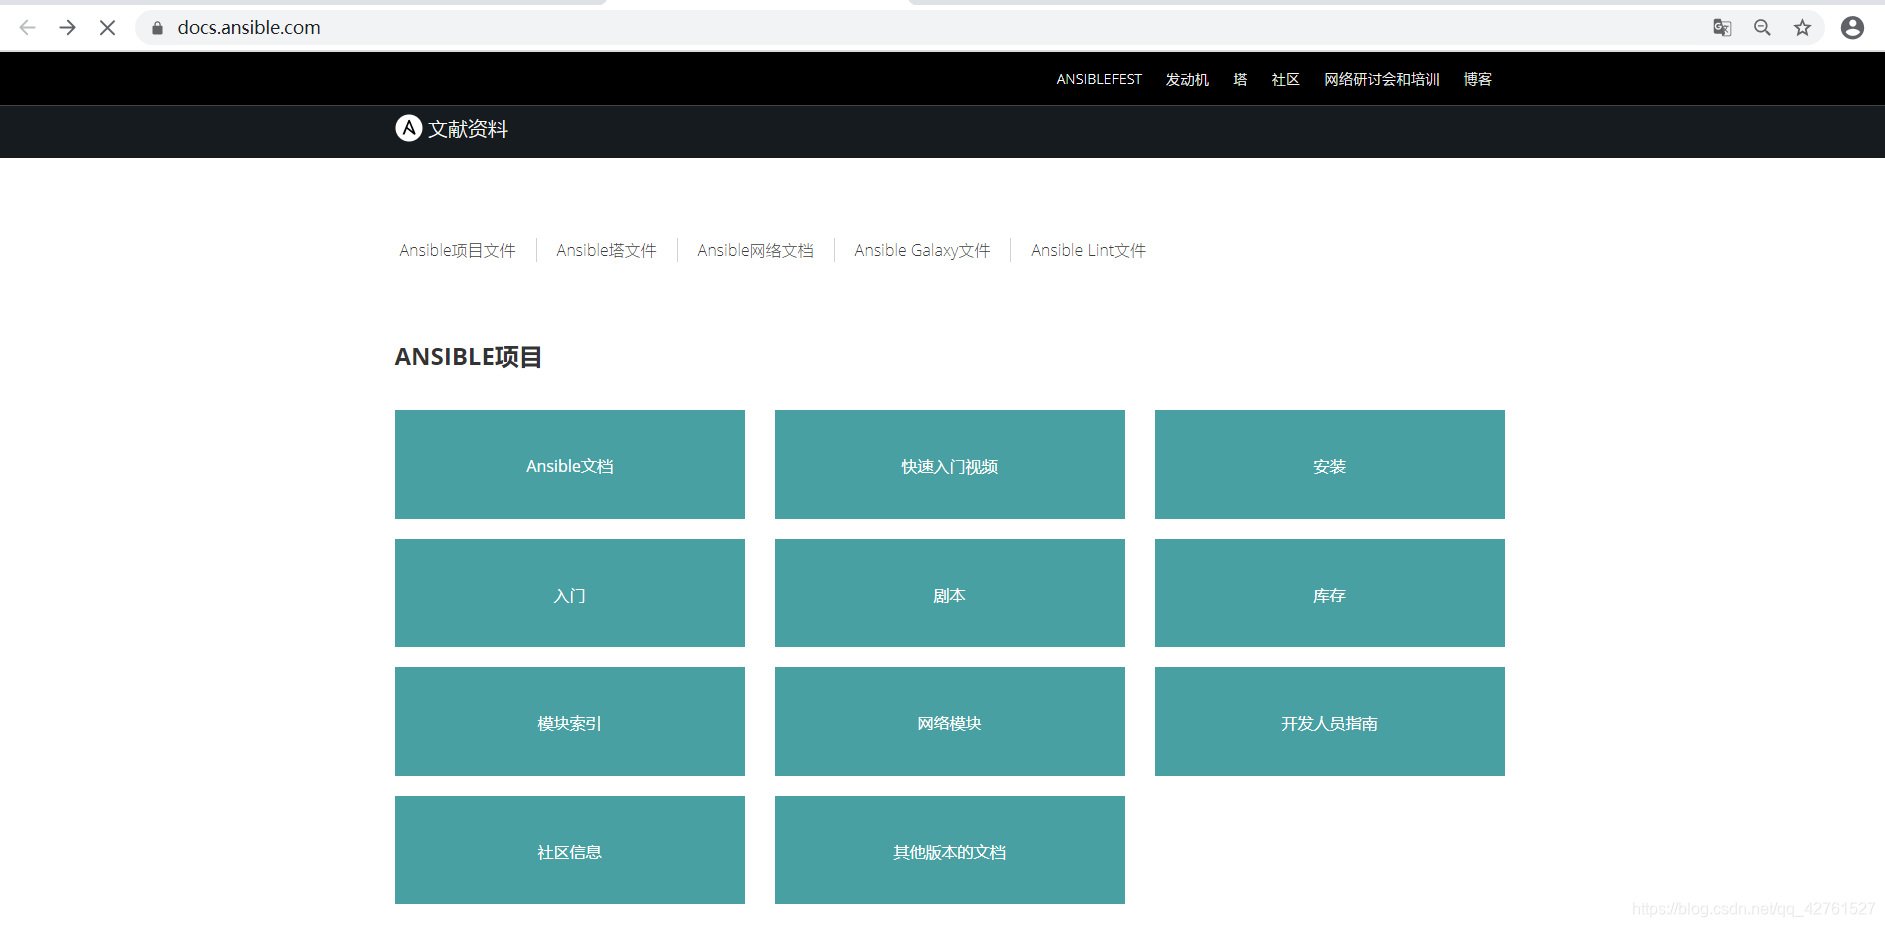This screenshot has height=927, width=1885.
Task: Select the ANSIBLE项目 section heading
Action: pos(468,357)
